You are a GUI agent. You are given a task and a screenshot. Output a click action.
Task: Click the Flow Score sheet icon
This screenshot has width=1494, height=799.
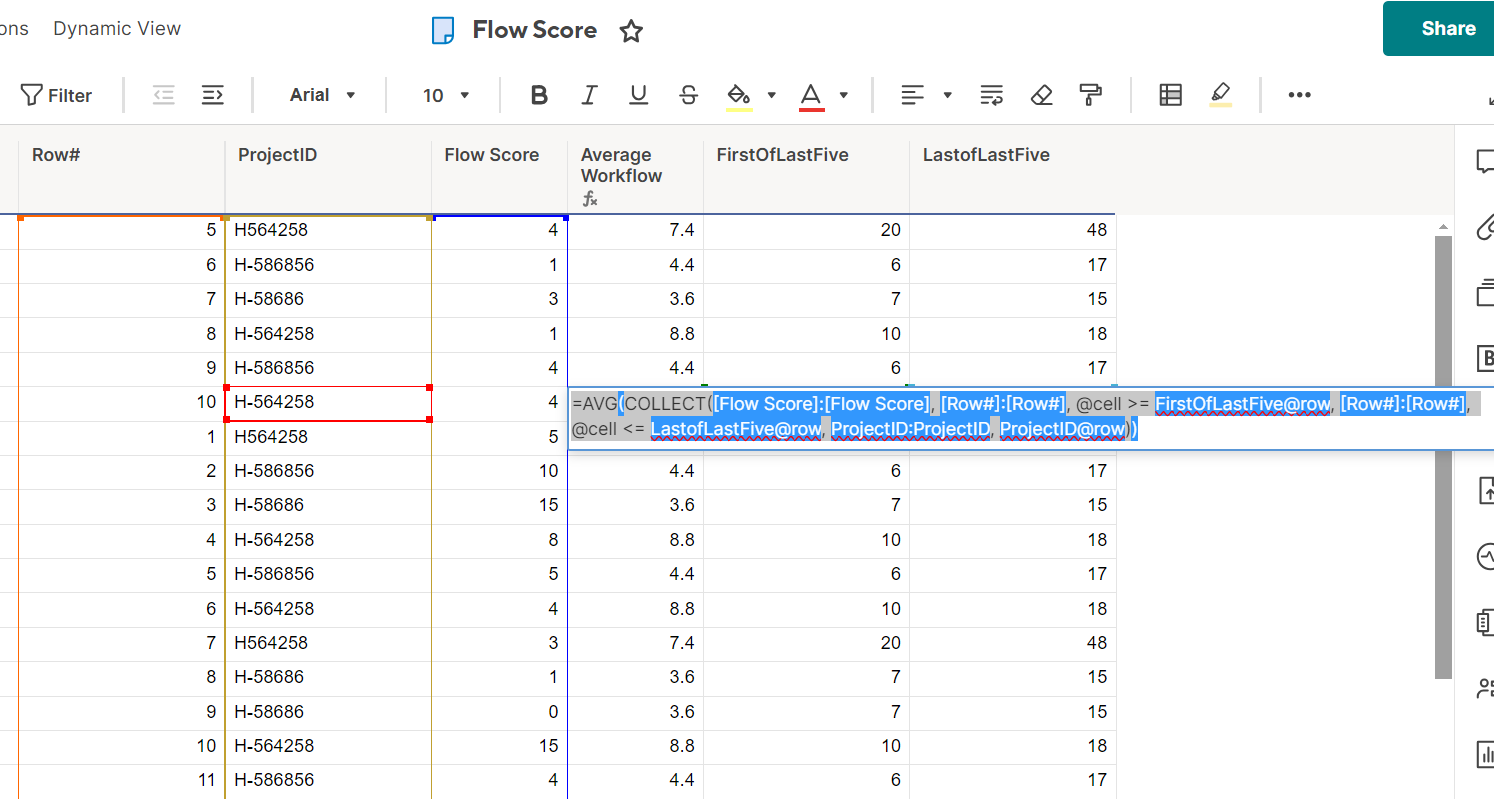(442, 30)
